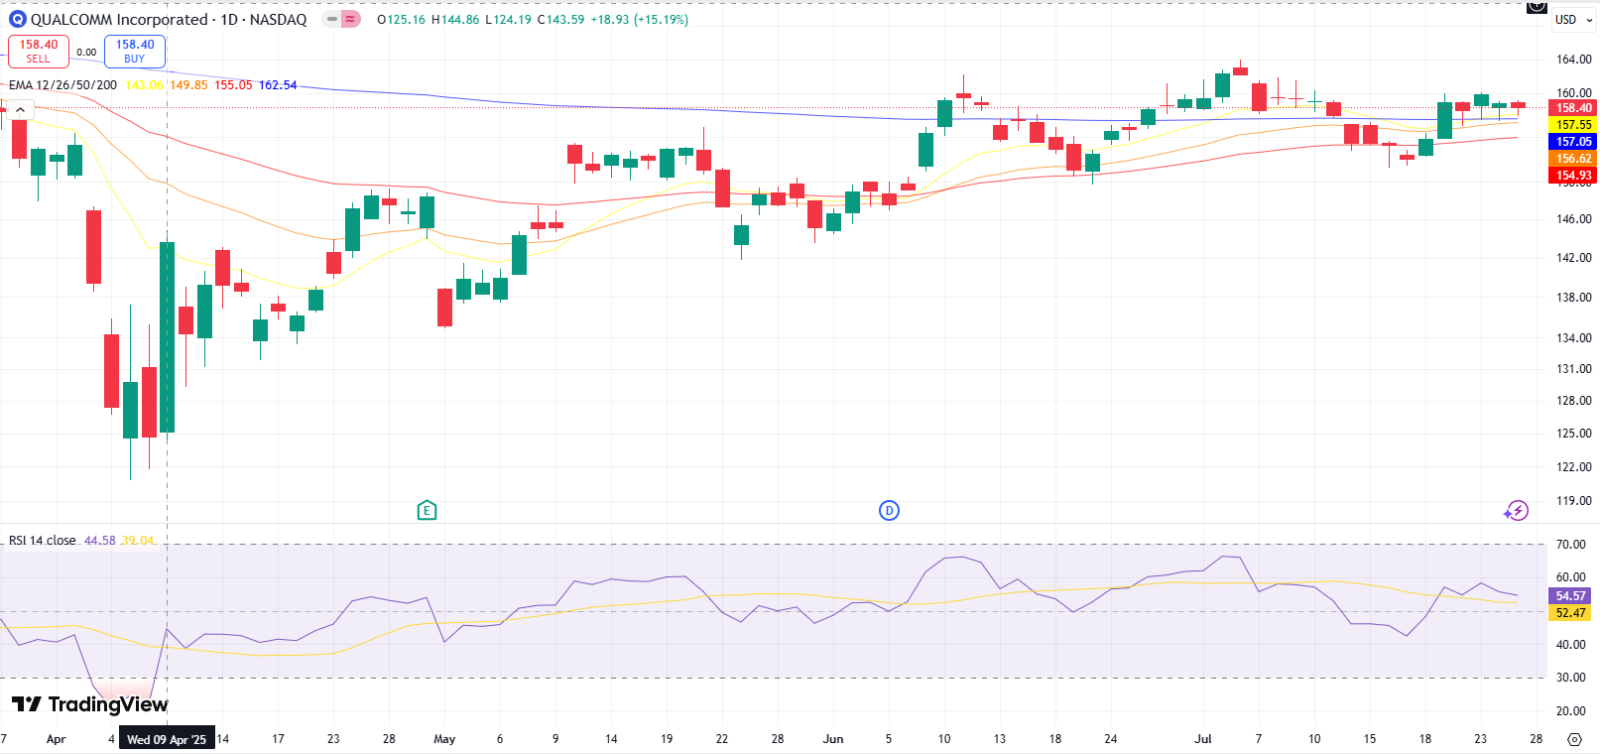This screenshot has width=1600, height=754.
Task: Click the '119.00' price axis label
Action: 1574,501
